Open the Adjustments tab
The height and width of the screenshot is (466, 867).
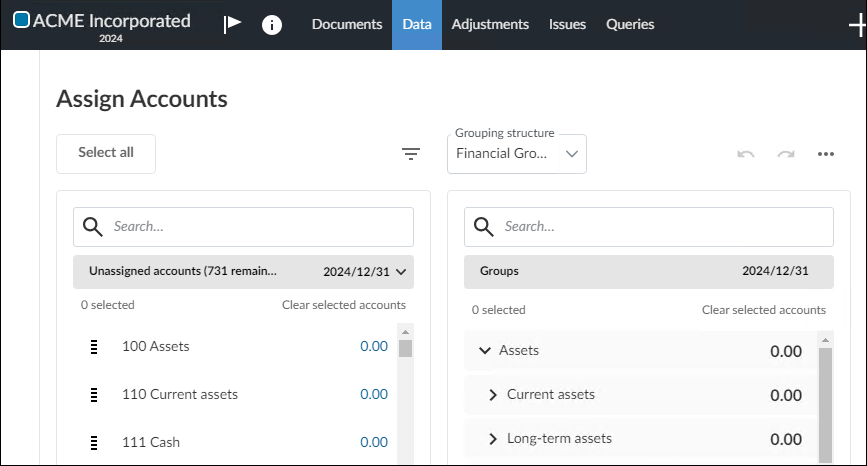(490, 25)
